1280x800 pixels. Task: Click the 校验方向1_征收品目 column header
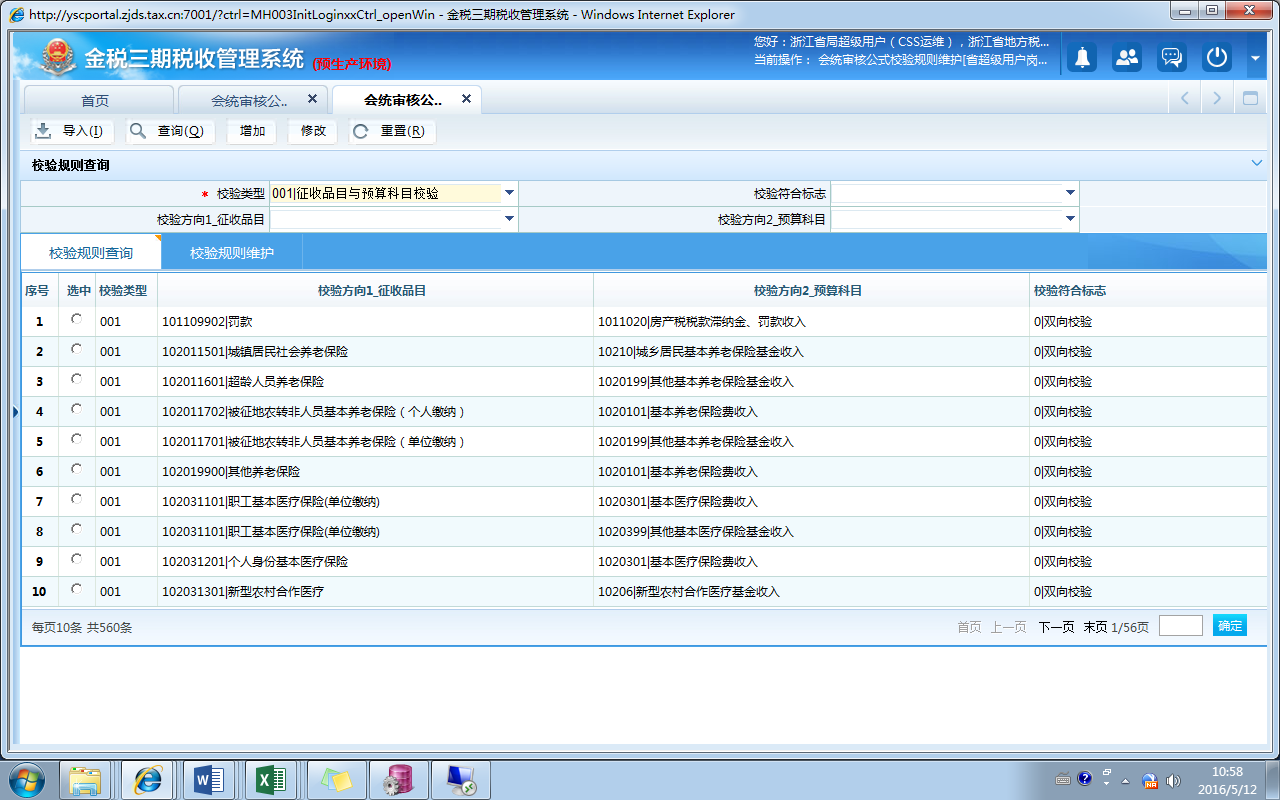coord(375,291)
